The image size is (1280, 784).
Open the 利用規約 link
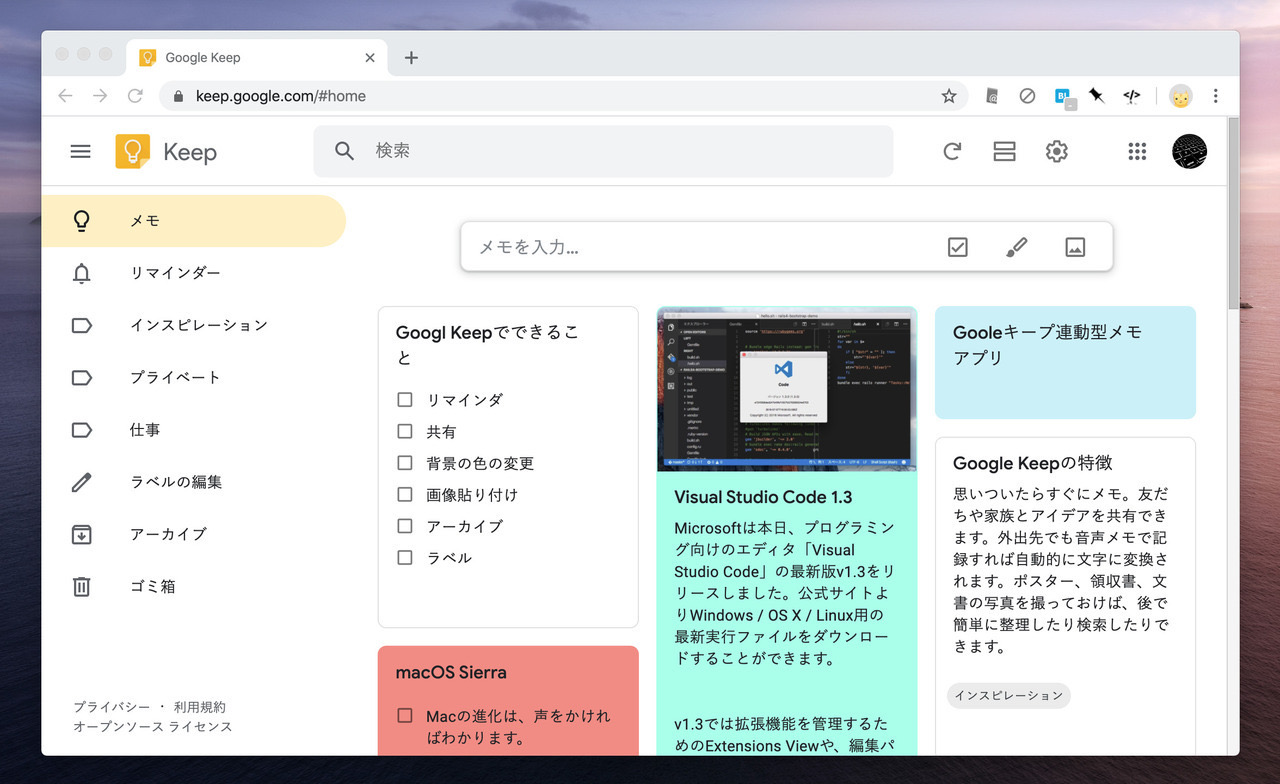(200, 707)
